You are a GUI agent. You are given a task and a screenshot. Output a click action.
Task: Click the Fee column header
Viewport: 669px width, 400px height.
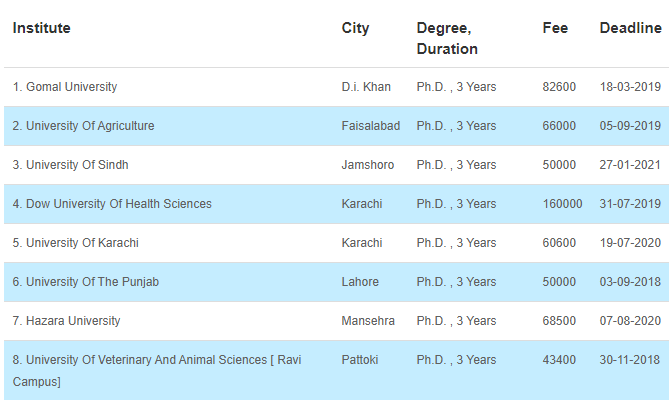click(x=555, y=28)
